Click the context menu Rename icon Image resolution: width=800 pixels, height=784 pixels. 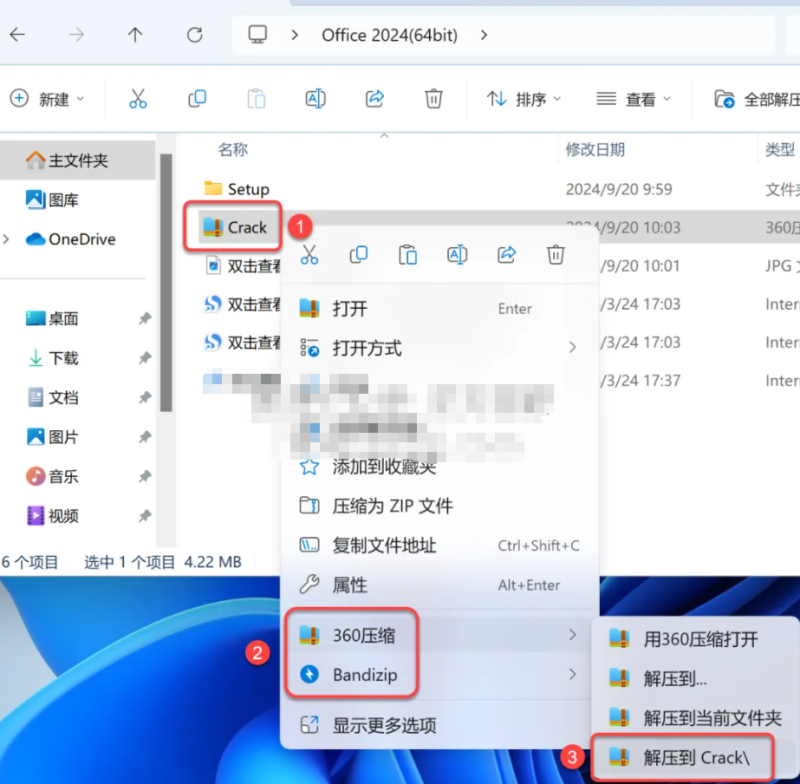457,255
